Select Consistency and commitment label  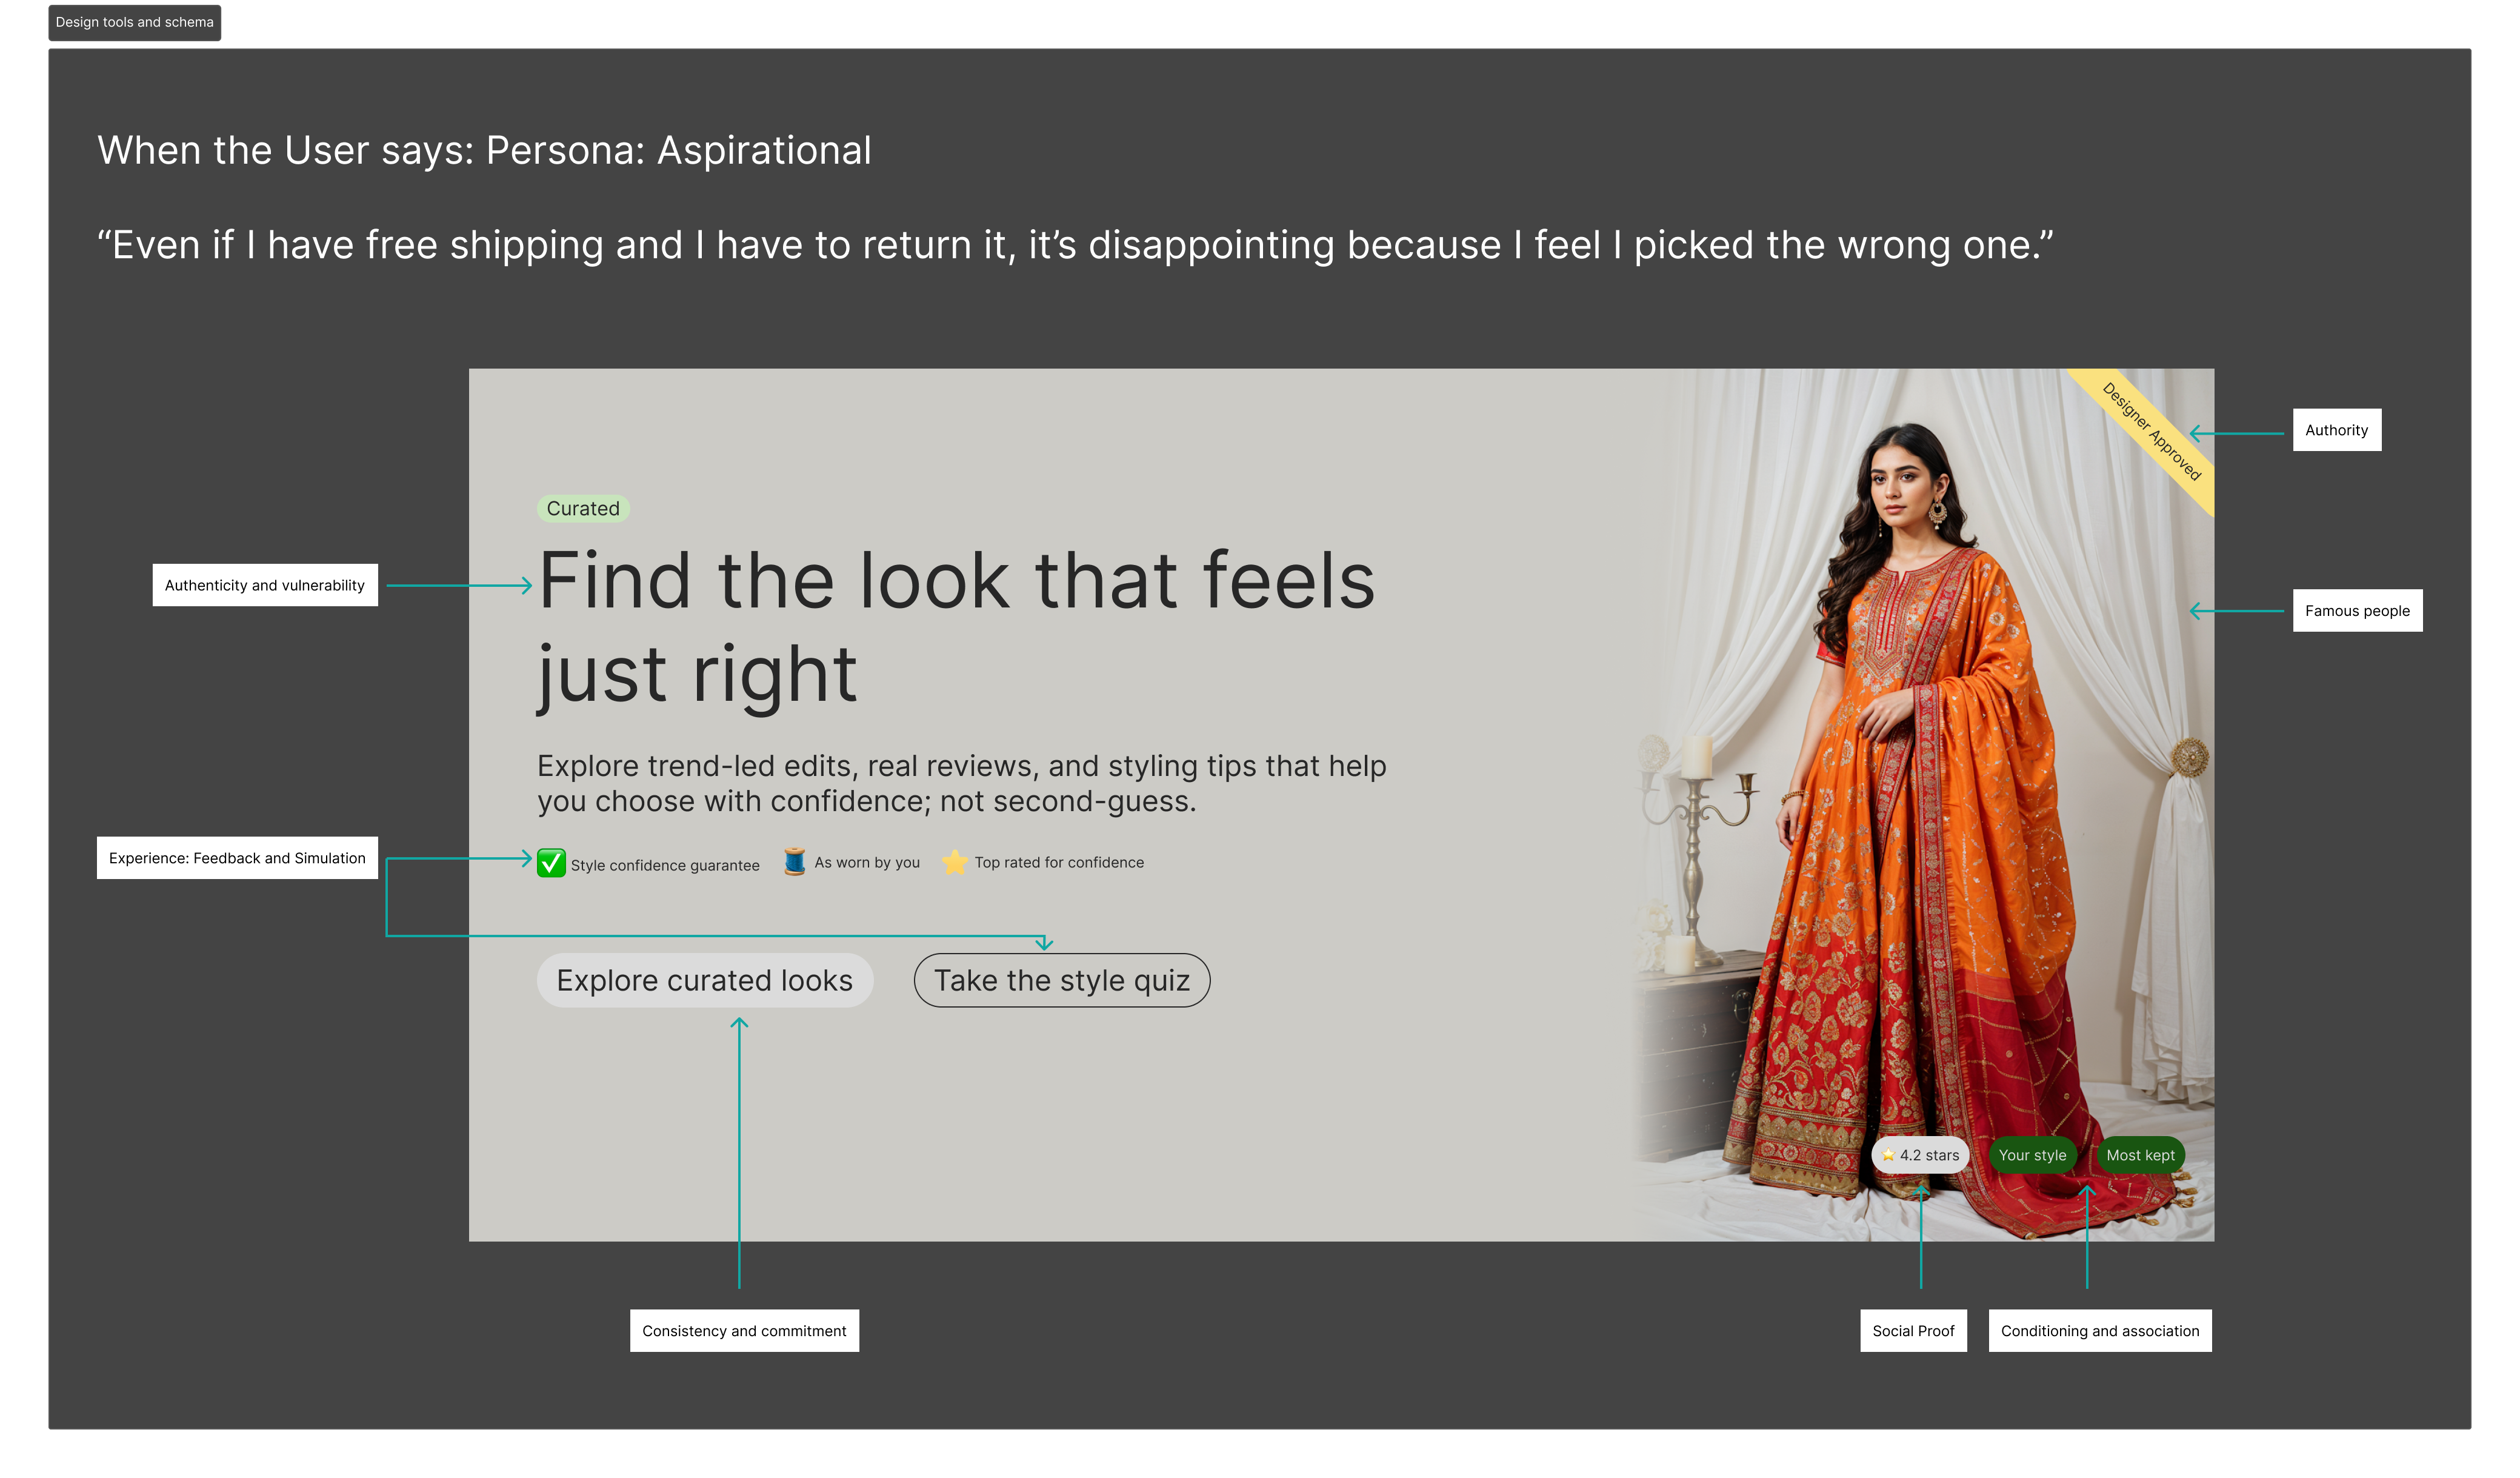(x=744, y=1331)
